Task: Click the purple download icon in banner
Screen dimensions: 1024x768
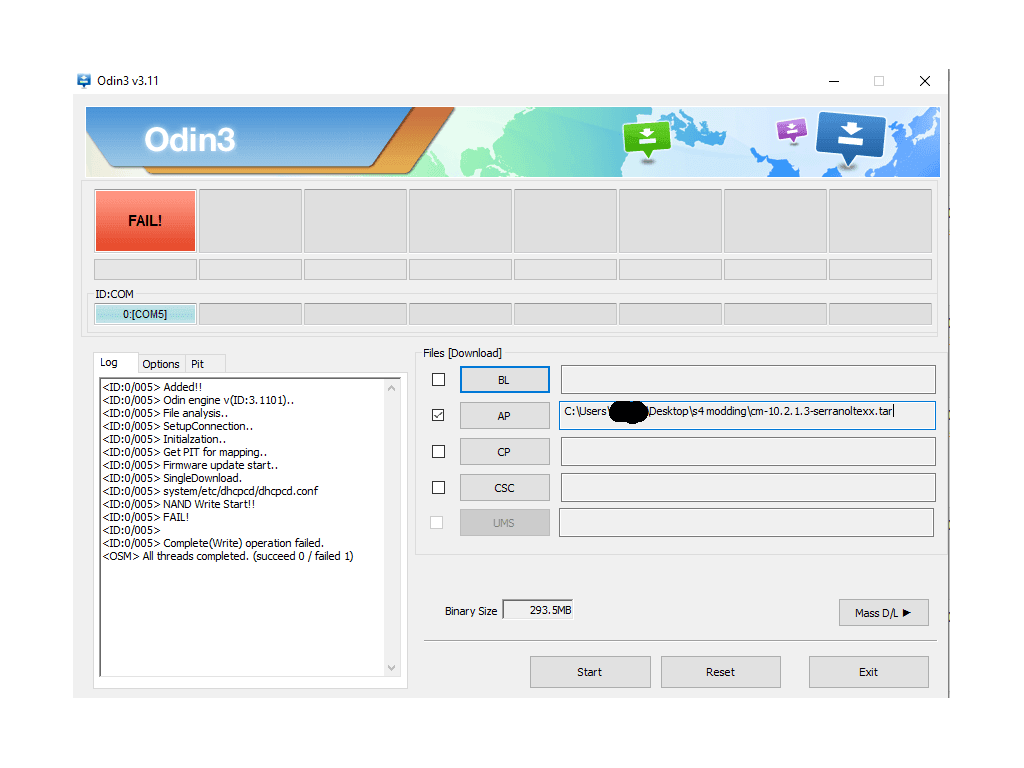Action: 792,130
